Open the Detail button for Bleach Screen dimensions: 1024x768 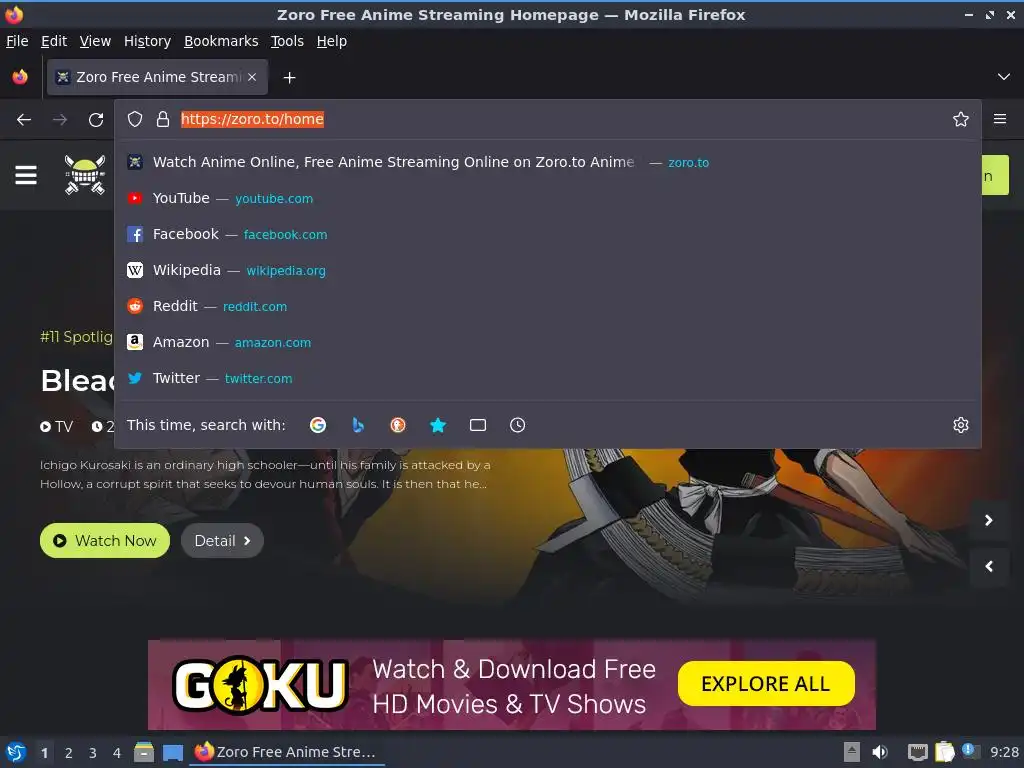tap(222, 541)
